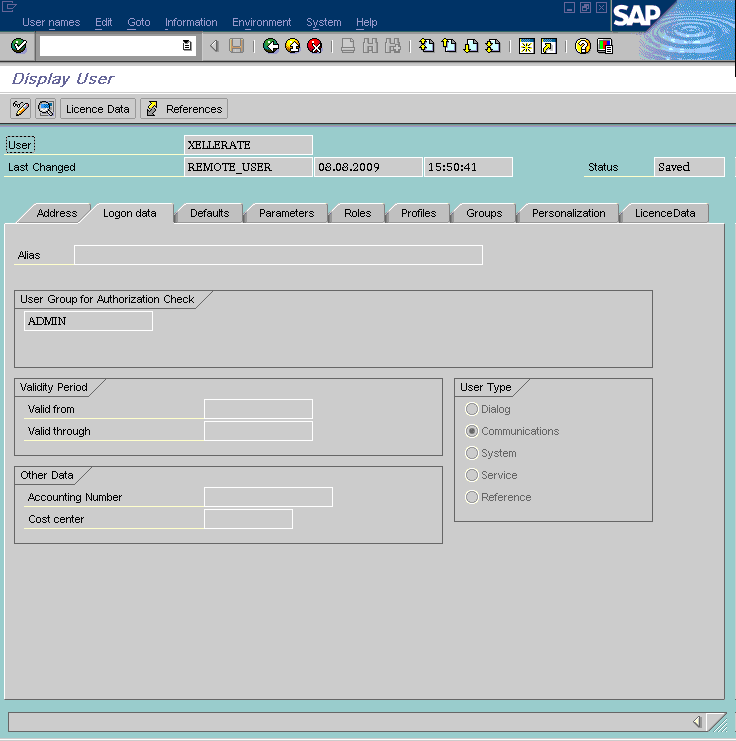Go to Next Page icon
This screenshot has height=741, width=736.
pos(471,46)
